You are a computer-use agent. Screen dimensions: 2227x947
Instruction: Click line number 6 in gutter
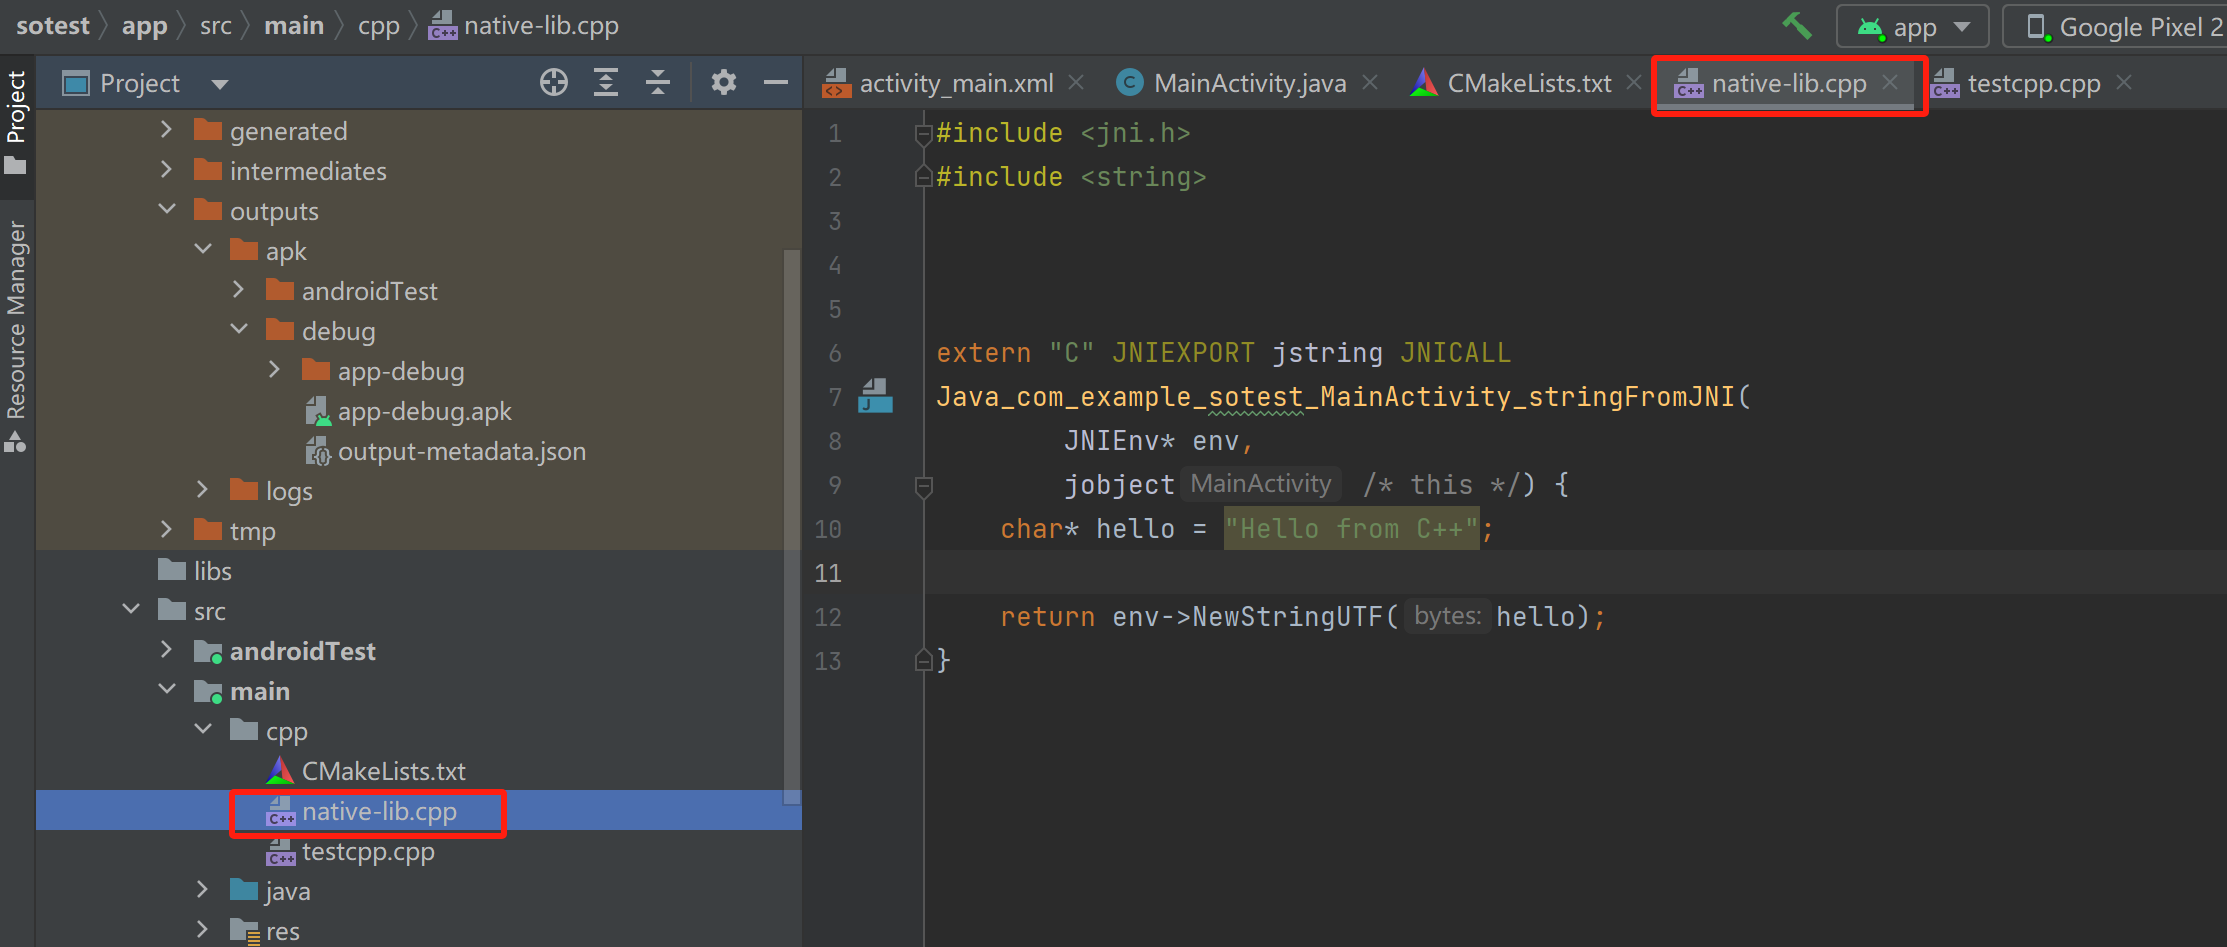click(x=834, y=353)
